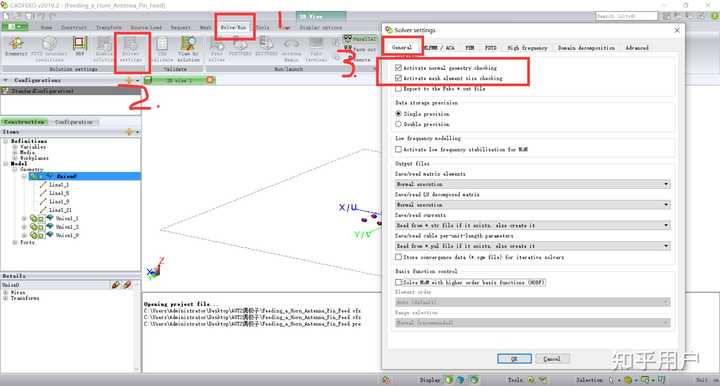Launch POSTFEKO from the ribbon

(x=240, y=47)
